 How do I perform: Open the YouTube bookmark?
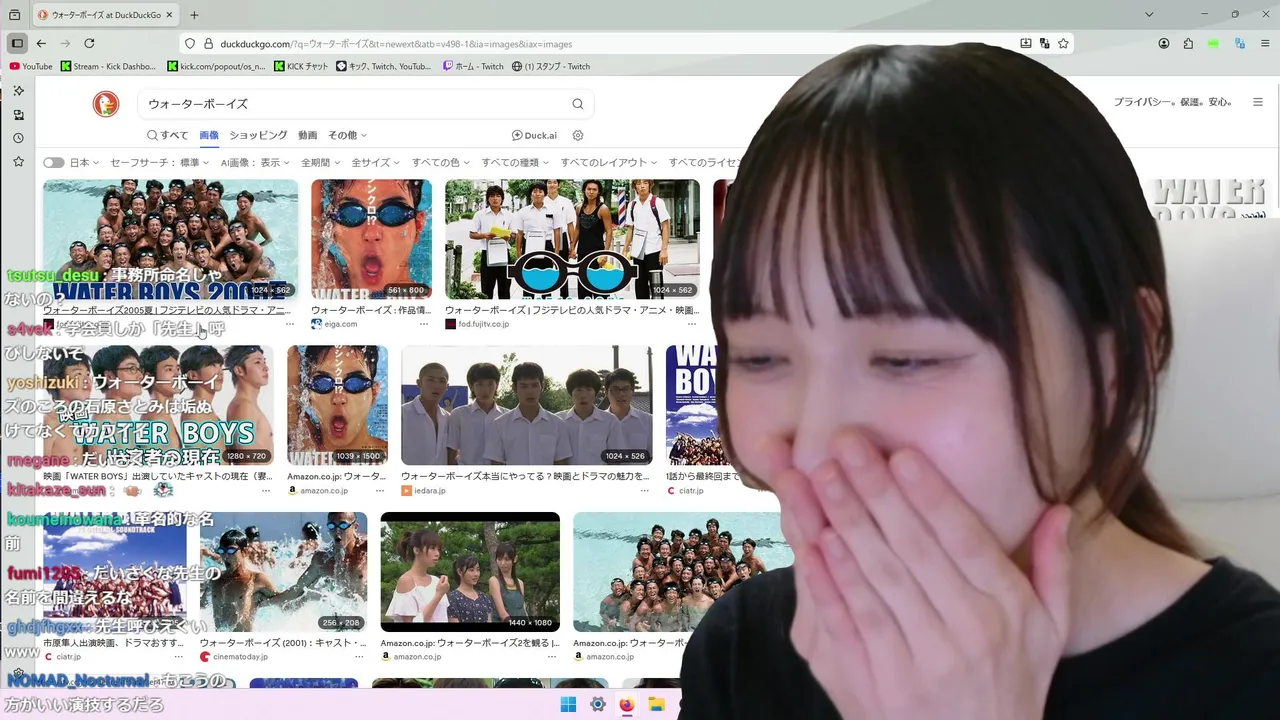[x=31, y=66]
